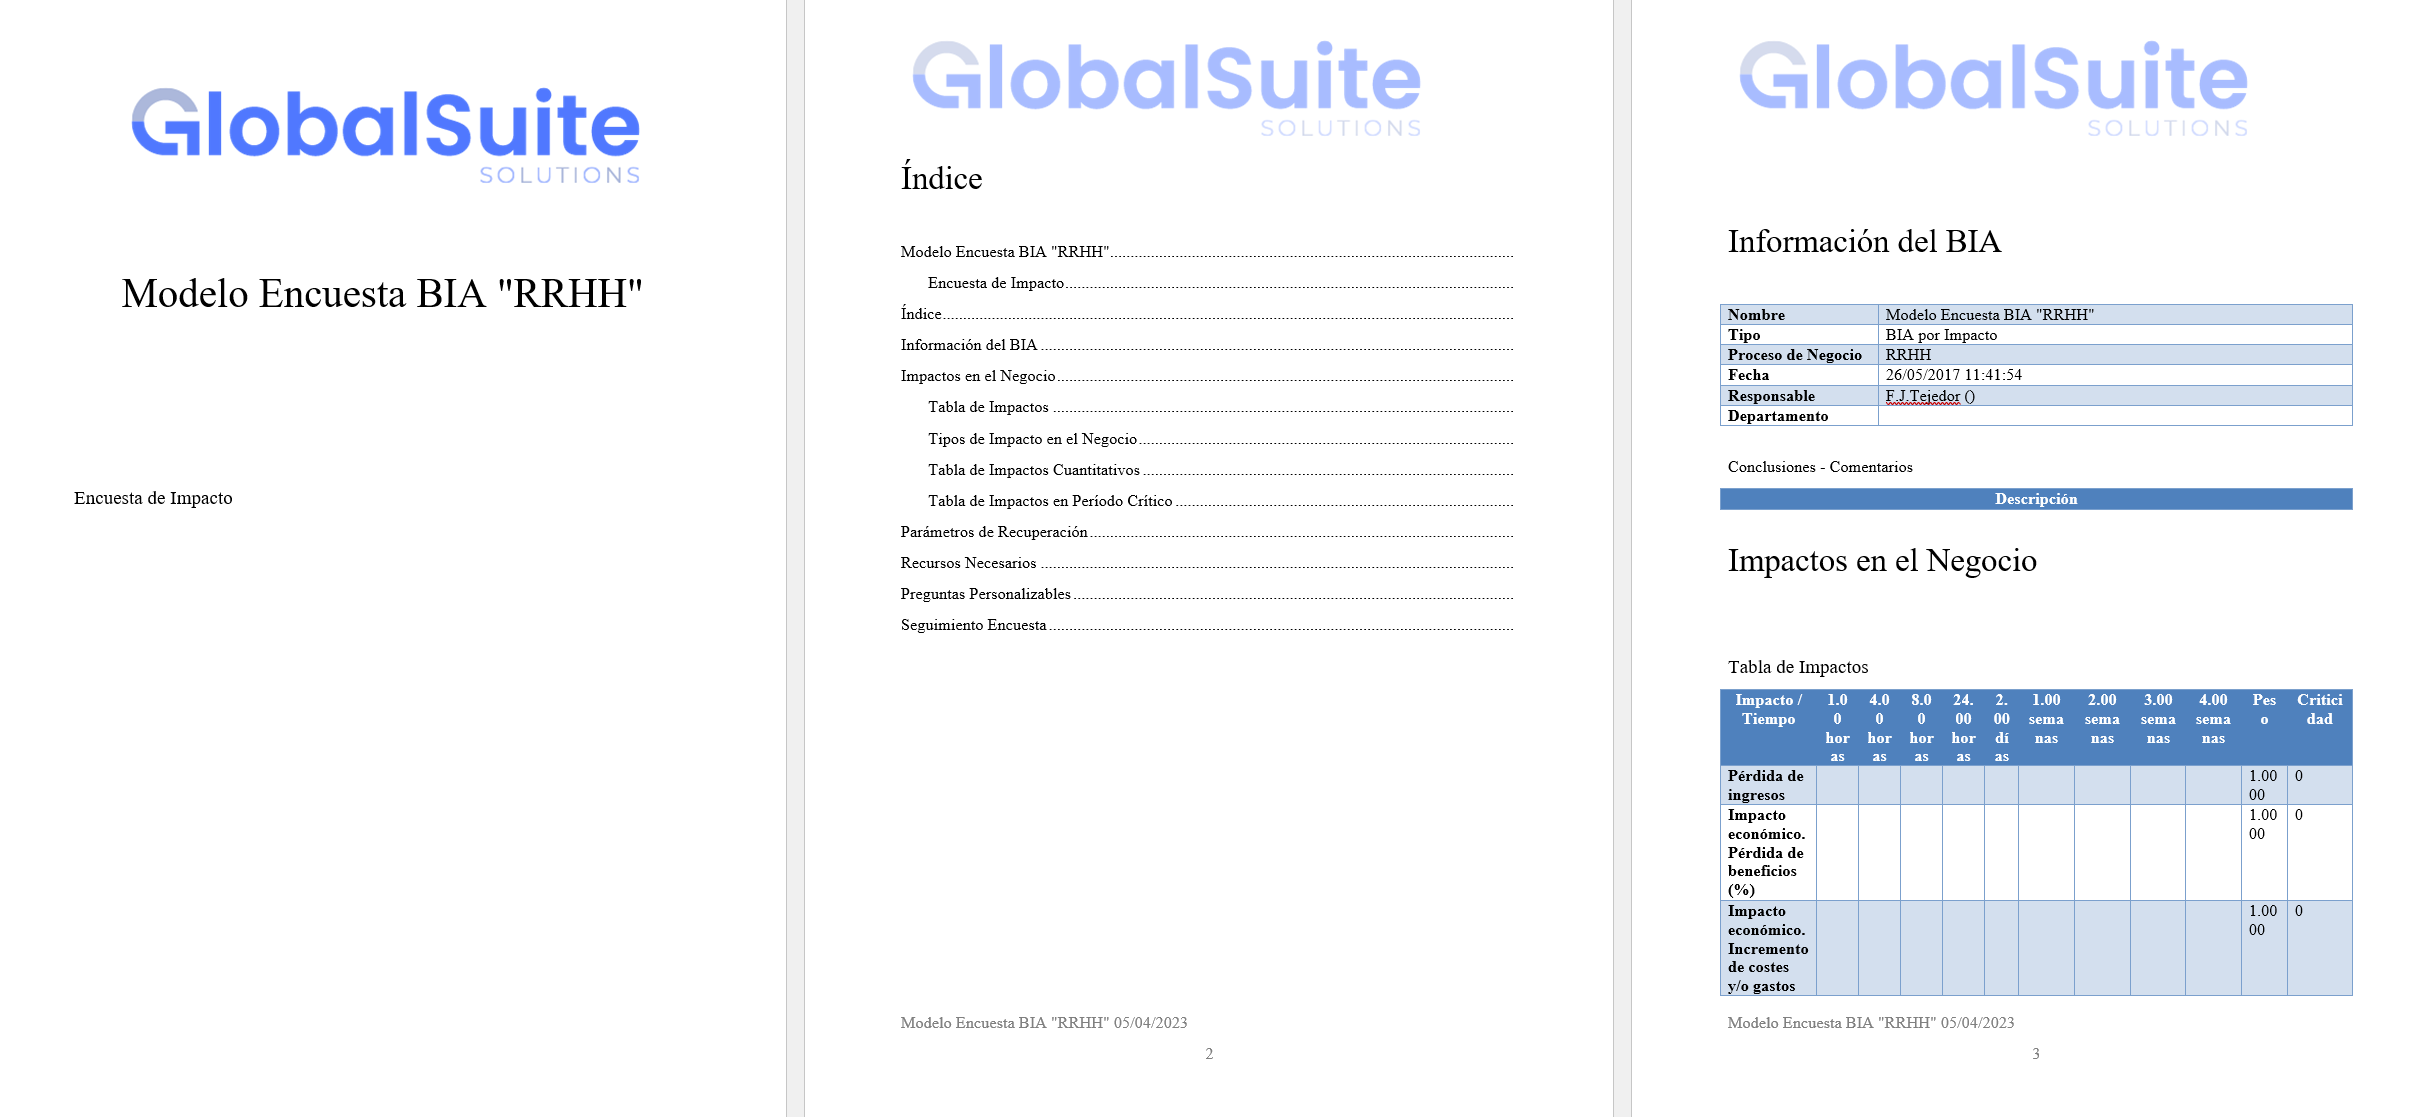The width and height of the screenshot is (2422, 1117).
Task: Open index entry 'Seguimiento Encuesta'
Action: pyautogui.click(x=1206, y=625)
